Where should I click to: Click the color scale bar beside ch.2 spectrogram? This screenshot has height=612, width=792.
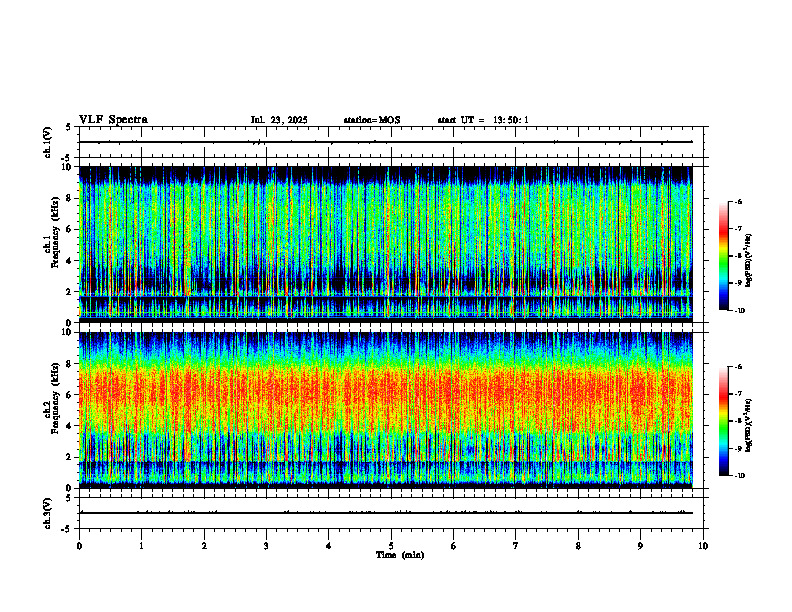tap(724, 421)
